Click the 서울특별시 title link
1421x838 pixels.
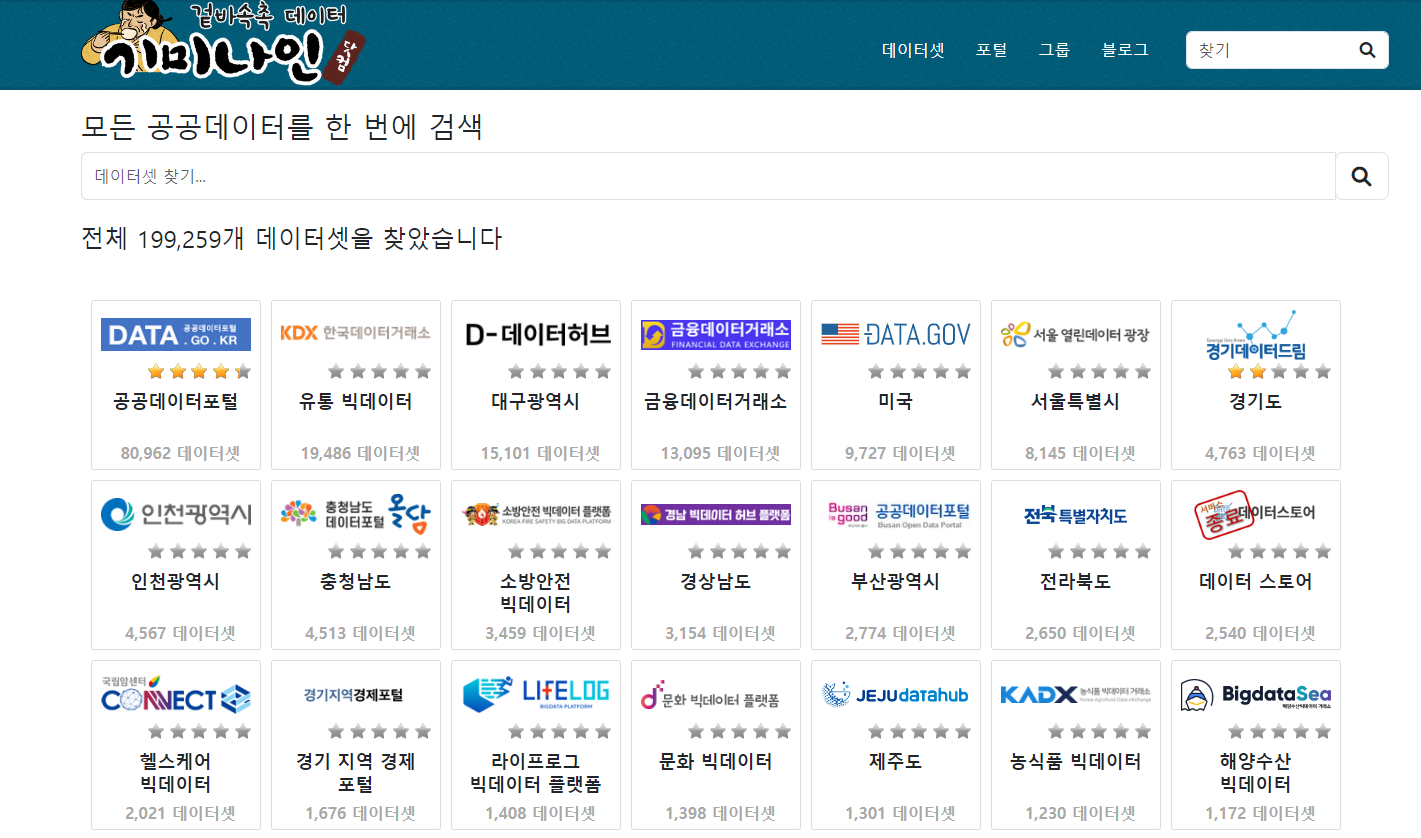1076,402
